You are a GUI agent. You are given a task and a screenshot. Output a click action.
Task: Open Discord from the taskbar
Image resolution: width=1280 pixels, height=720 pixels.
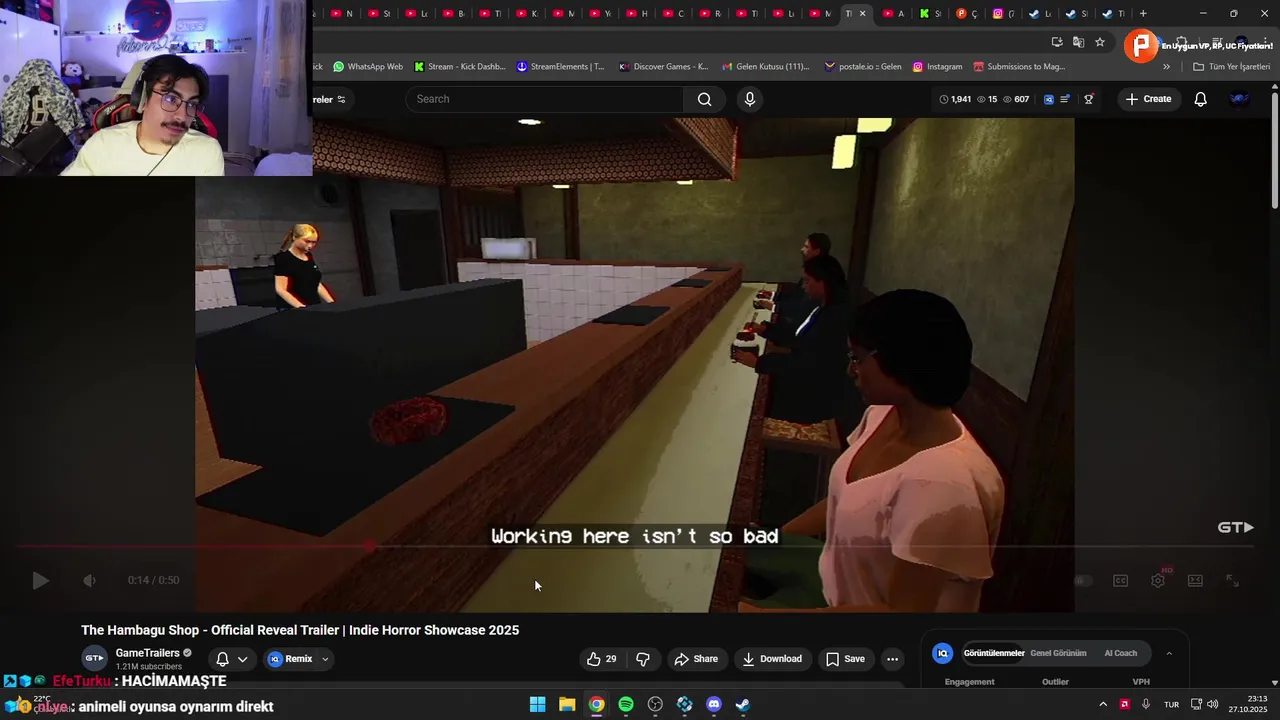tap(713, 704)
